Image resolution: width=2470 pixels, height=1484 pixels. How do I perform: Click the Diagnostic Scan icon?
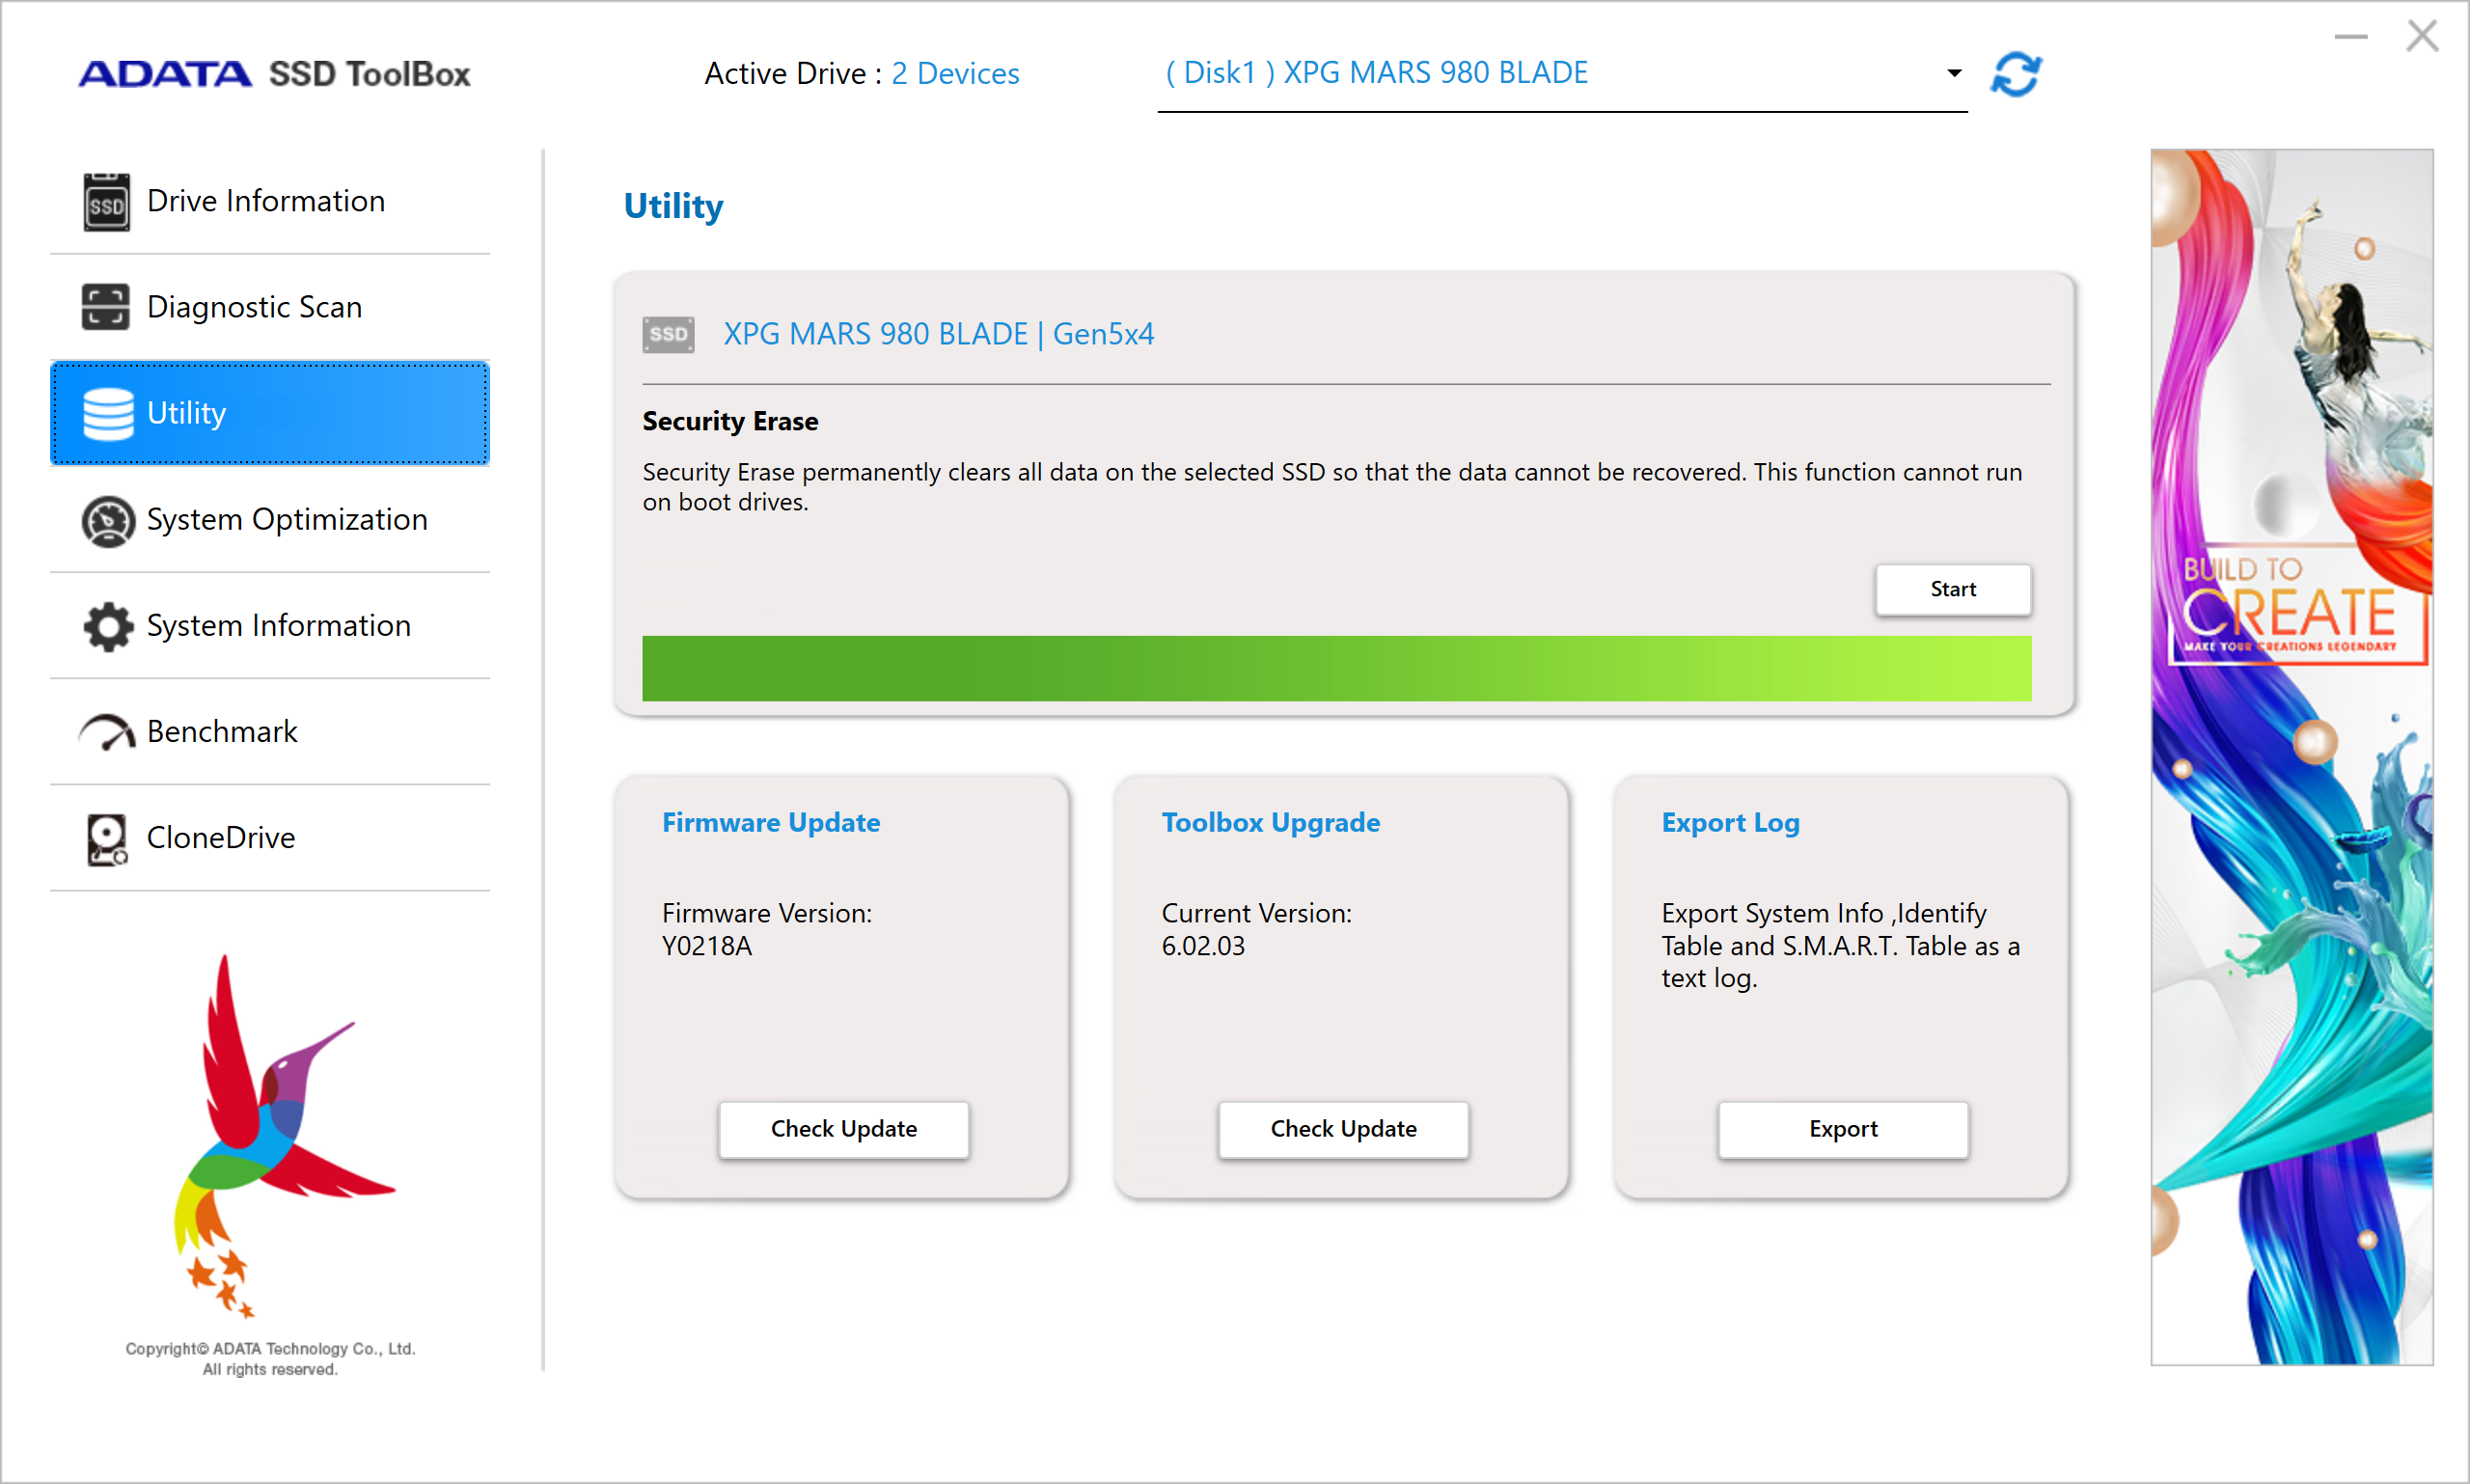(x=106, y=307)
